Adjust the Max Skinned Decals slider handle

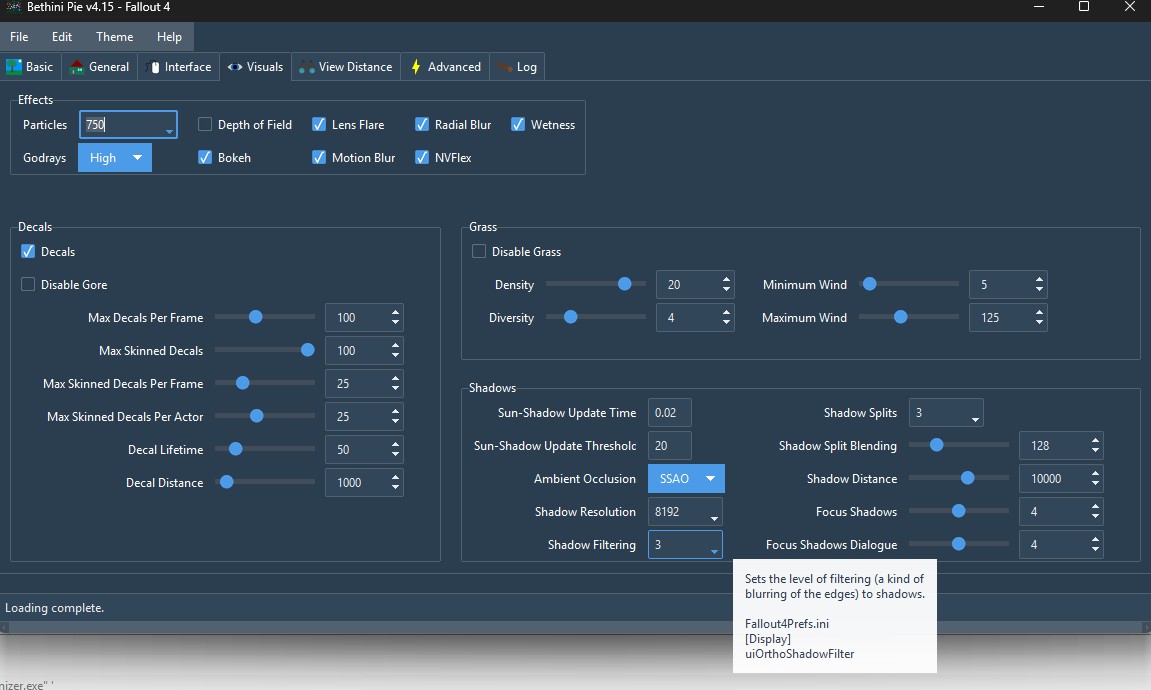[308, 350]
